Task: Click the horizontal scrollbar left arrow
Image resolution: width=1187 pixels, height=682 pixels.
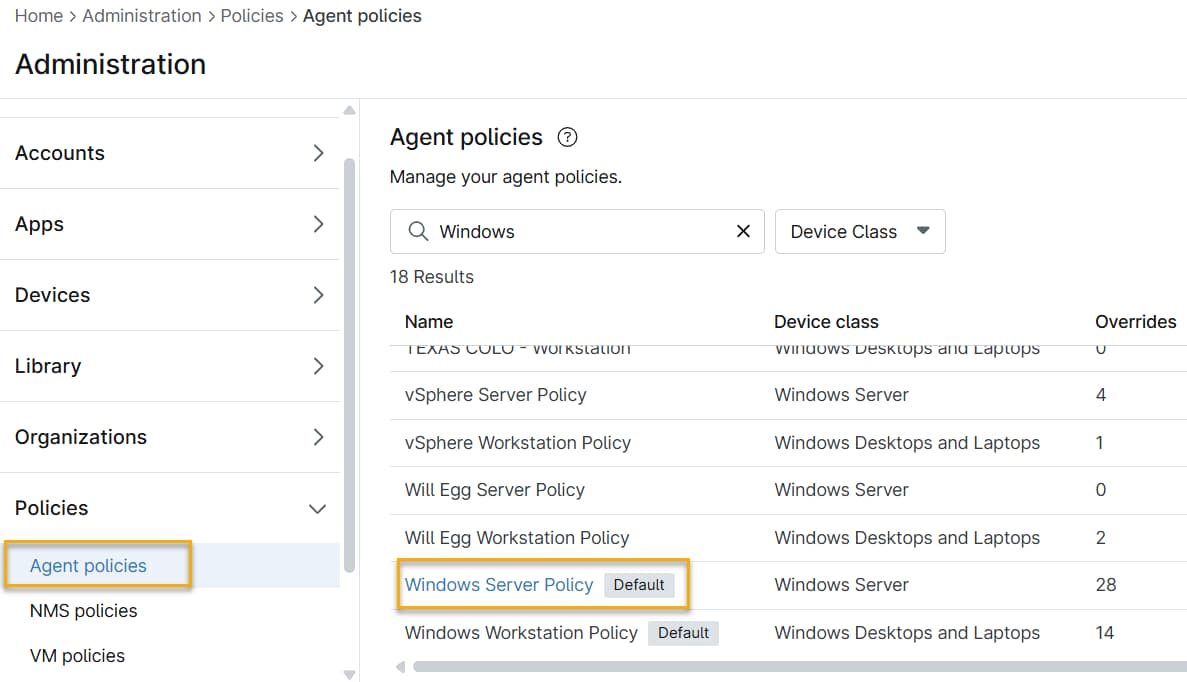Action: point(401,667)
